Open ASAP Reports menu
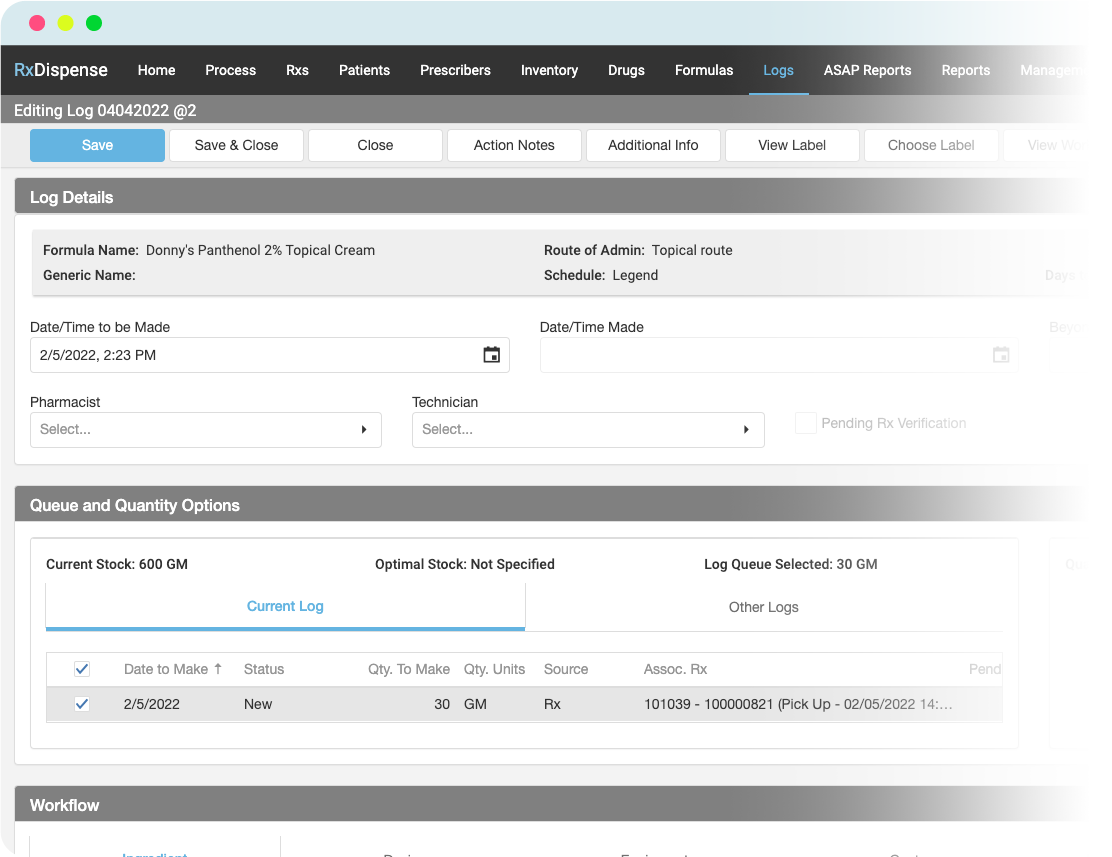Image resolution: width=1112 pixels, height=857 pixels. click(x=867, y=70)
